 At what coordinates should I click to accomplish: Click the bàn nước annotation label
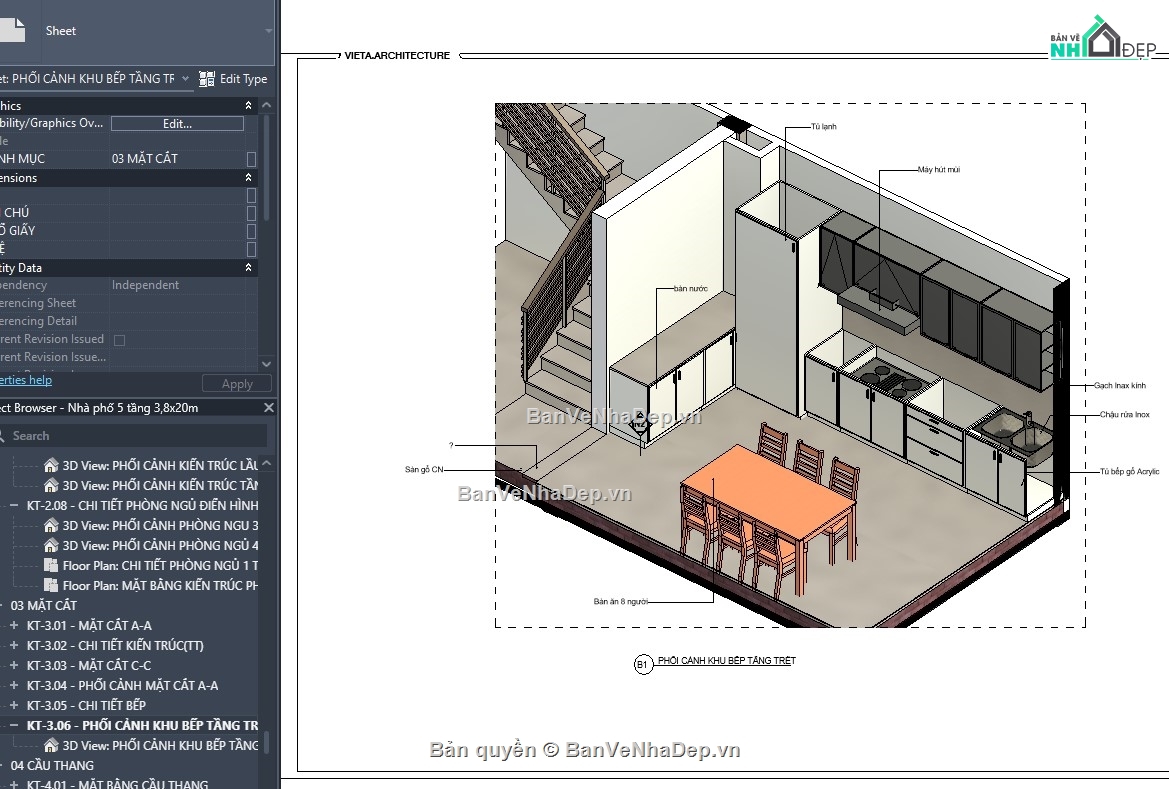690,289
